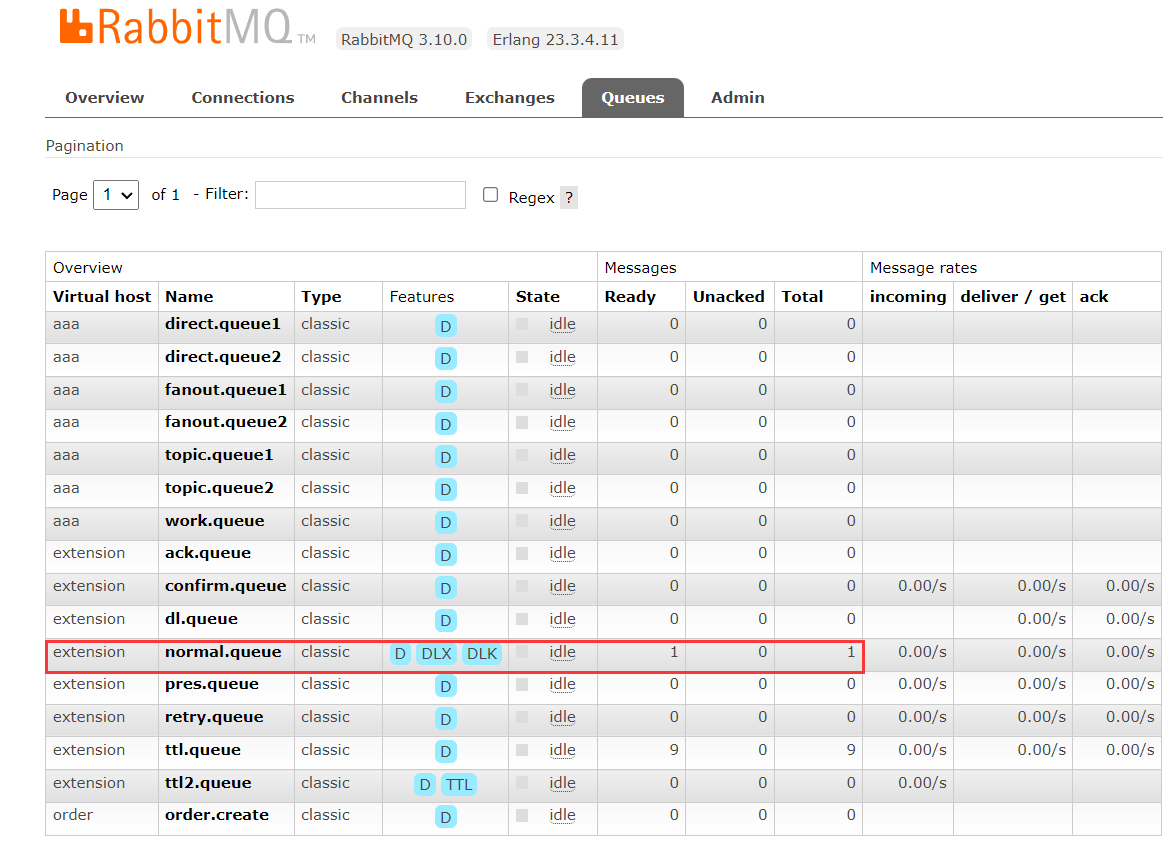Open the normal.queue queue details
The width and height of the screenshot is (1163, 845).
tap(223, 652)
